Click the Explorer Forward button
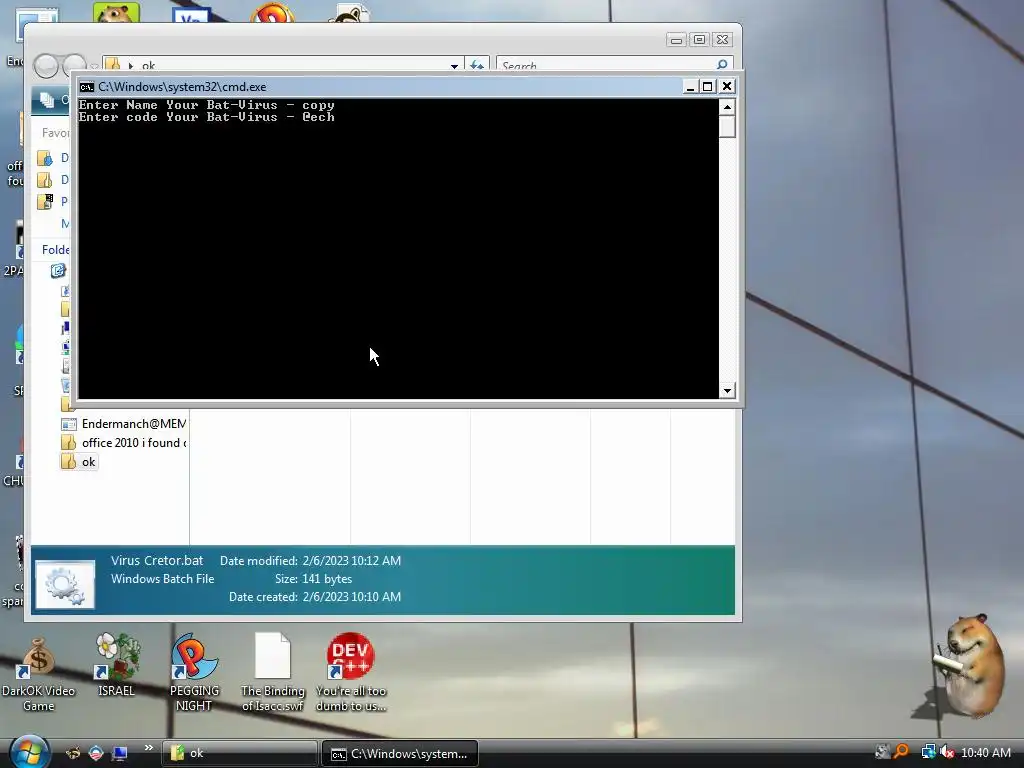 [x=74, y=64]
